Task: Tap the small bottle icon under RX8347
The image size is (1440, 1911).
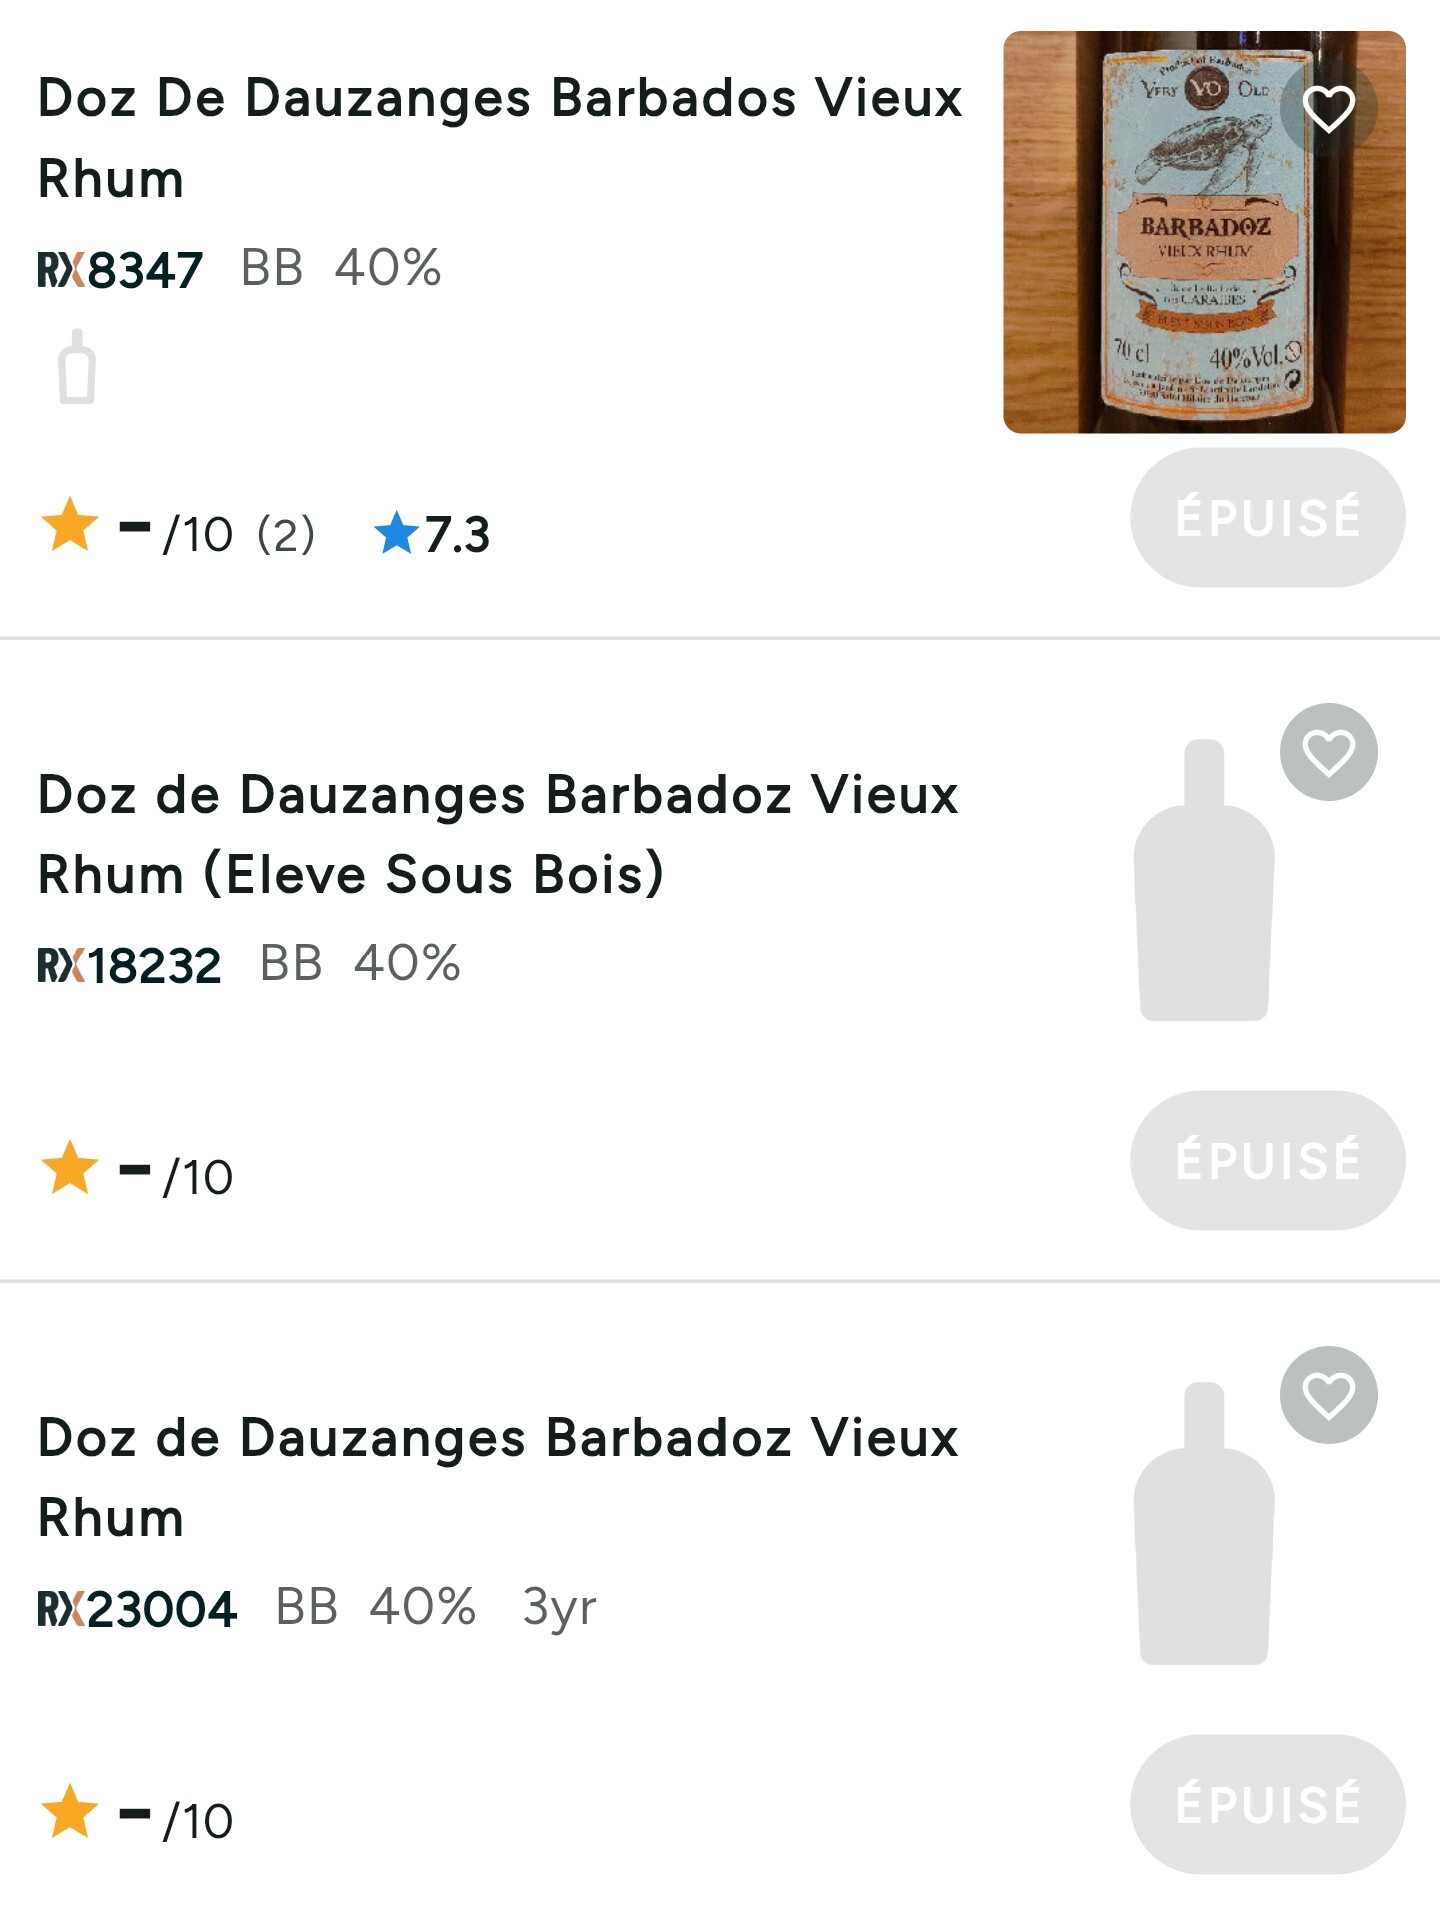Action: (x=77, y=367)
